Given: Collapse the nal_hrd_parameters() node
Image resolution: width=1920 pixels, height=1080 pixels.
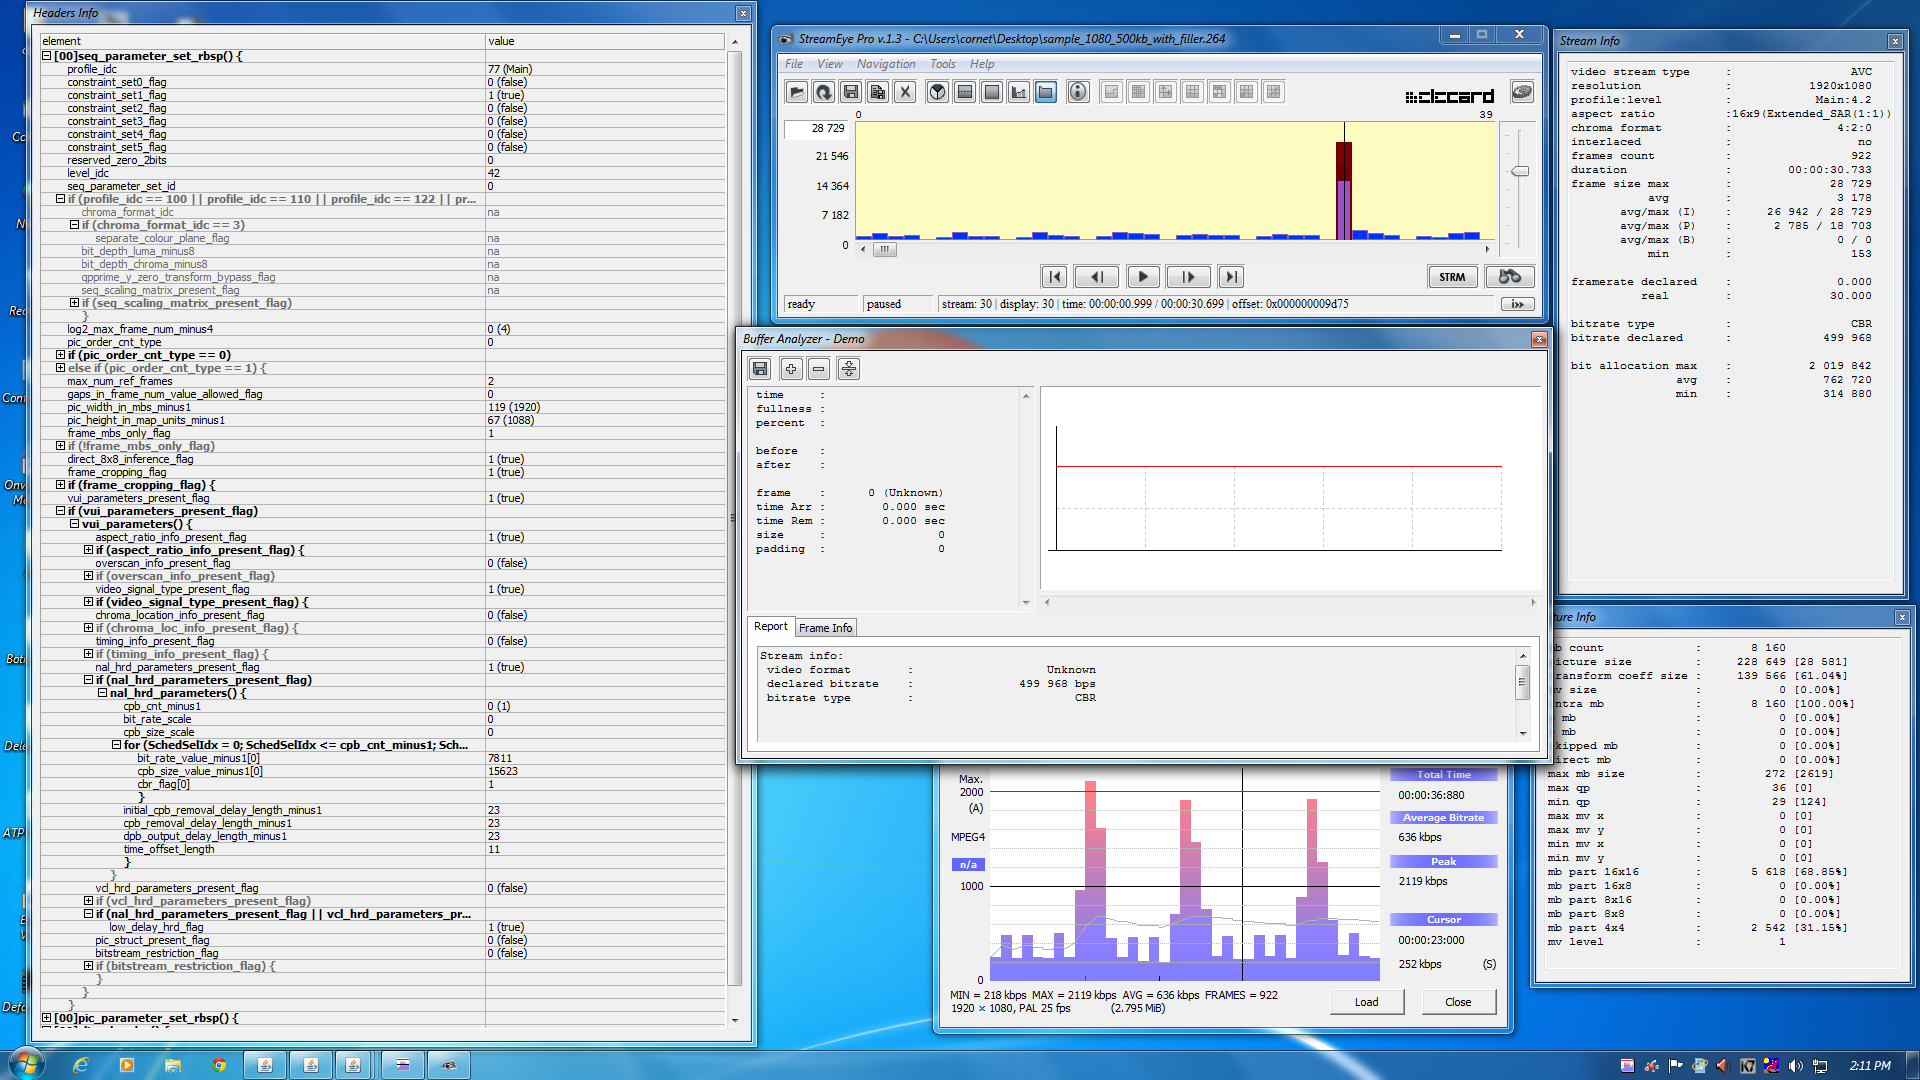Looking at the screenshot, I should (102, 693).
